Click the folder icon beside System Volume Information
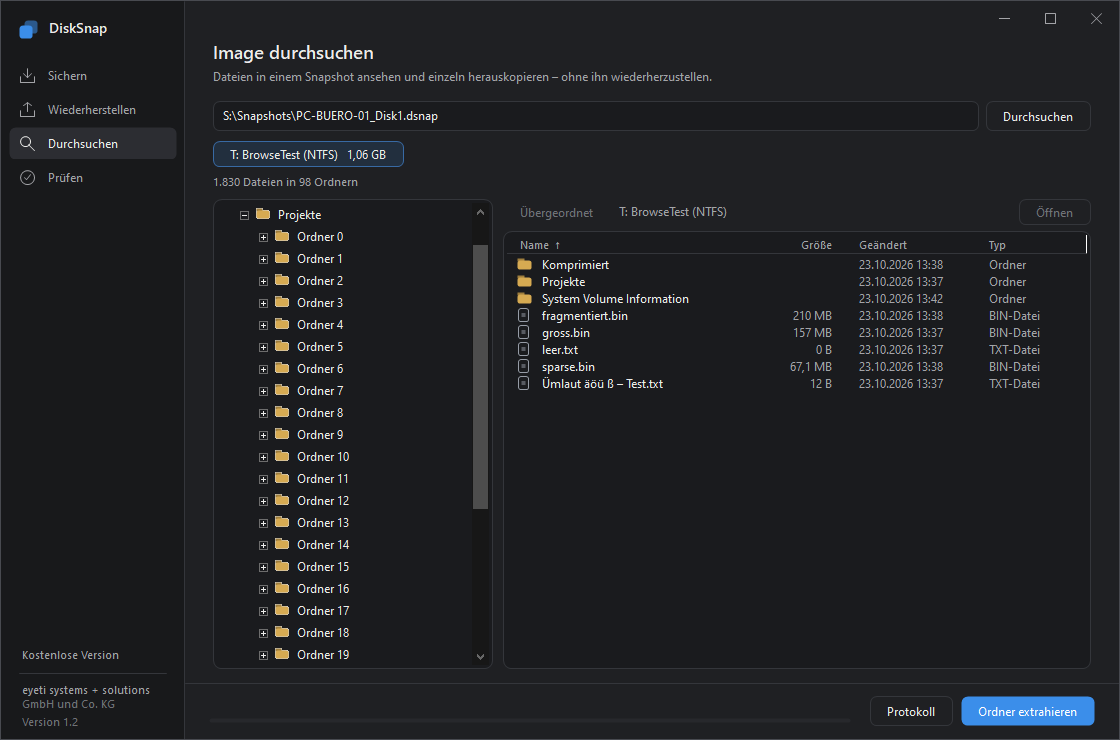Image resolution: width=1120 pixels, height=740 pixels. click(524, 299)
